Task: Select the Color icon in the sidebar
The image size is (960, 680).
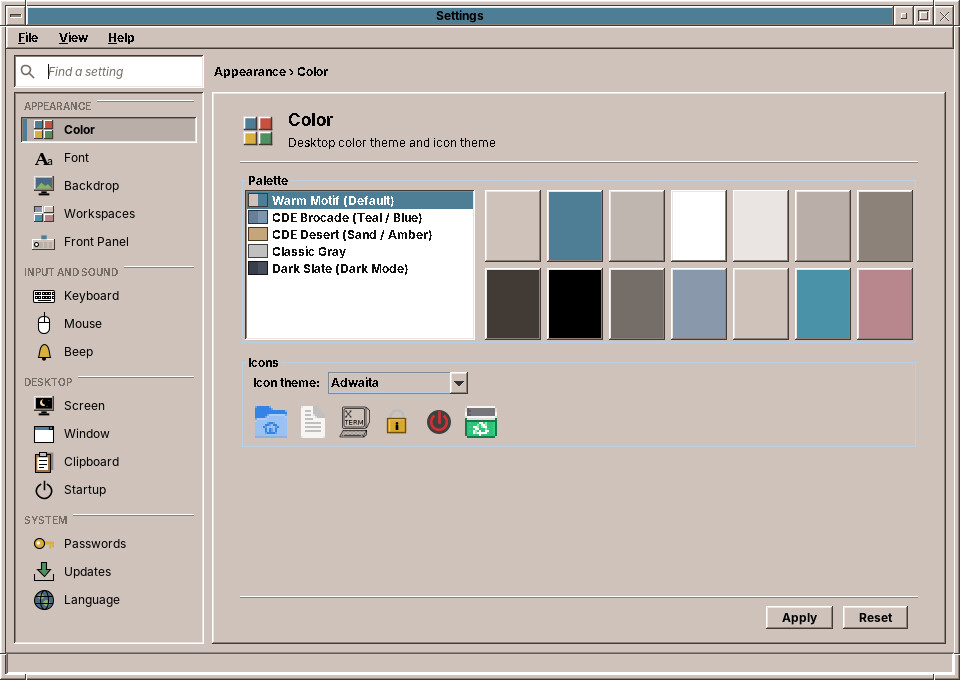Action: (x=43, y=130)
